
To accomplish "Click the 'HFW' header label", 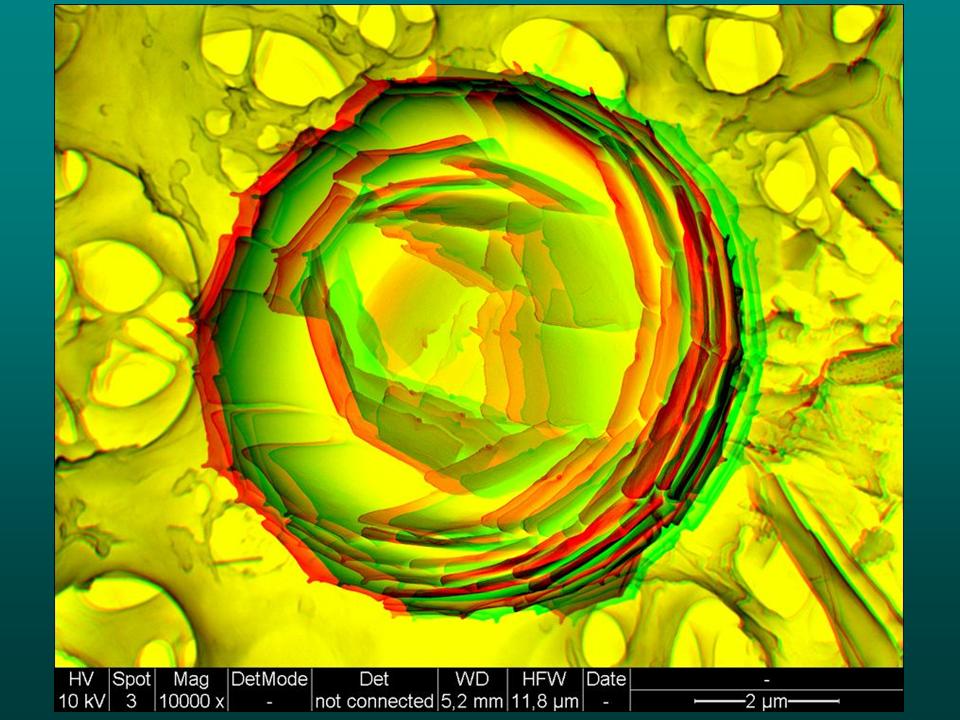I will point(545,679).
